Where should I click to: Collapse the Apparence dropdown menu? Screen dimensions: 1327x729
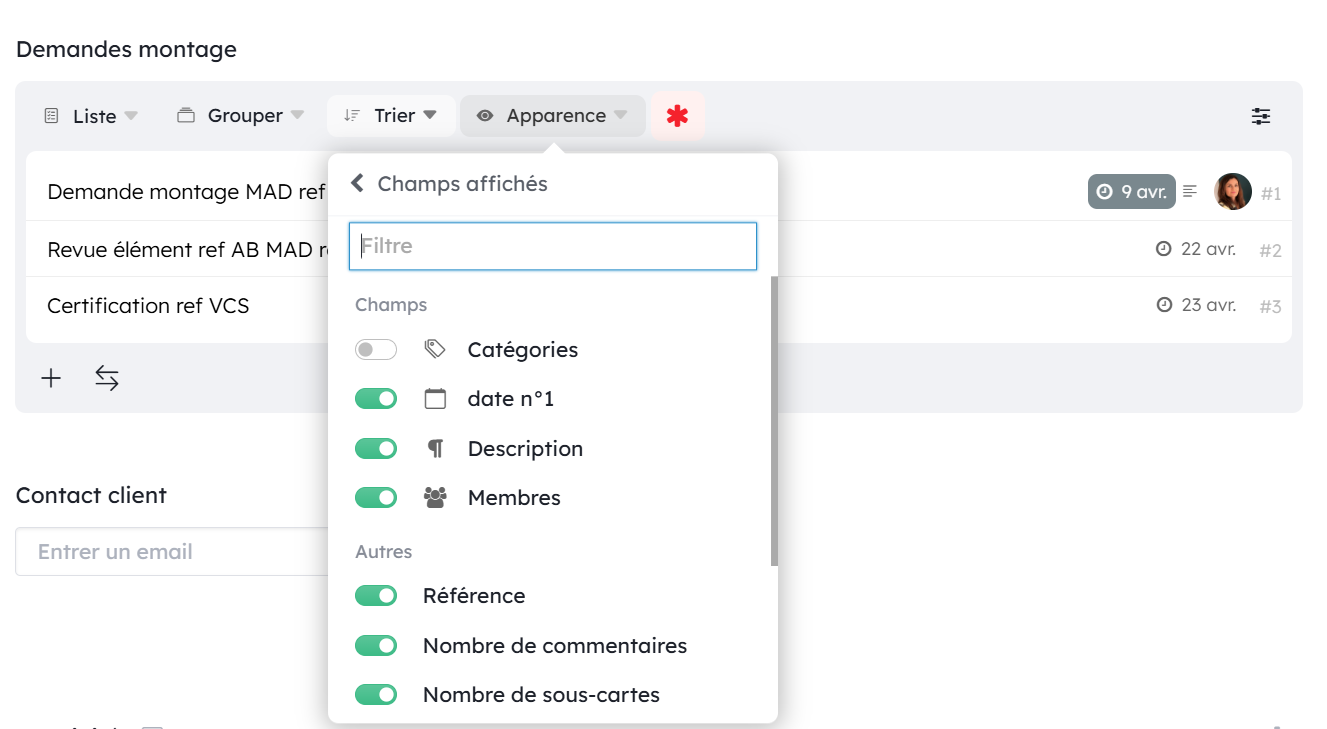click(552, 116)
